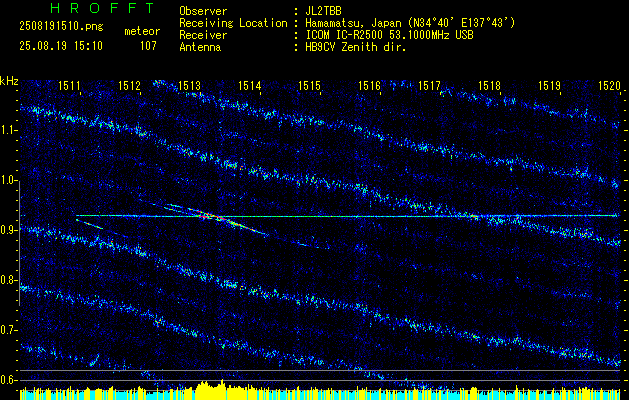Click the Hamamatsu, Japan location text

(x=409, y=23)
